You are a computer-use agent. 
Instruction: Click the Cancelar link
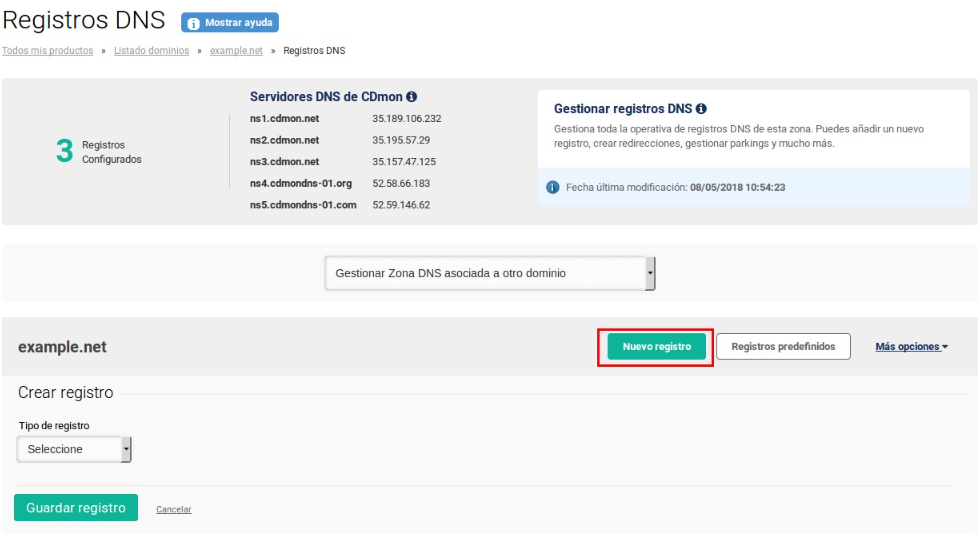tap(173, 509)
